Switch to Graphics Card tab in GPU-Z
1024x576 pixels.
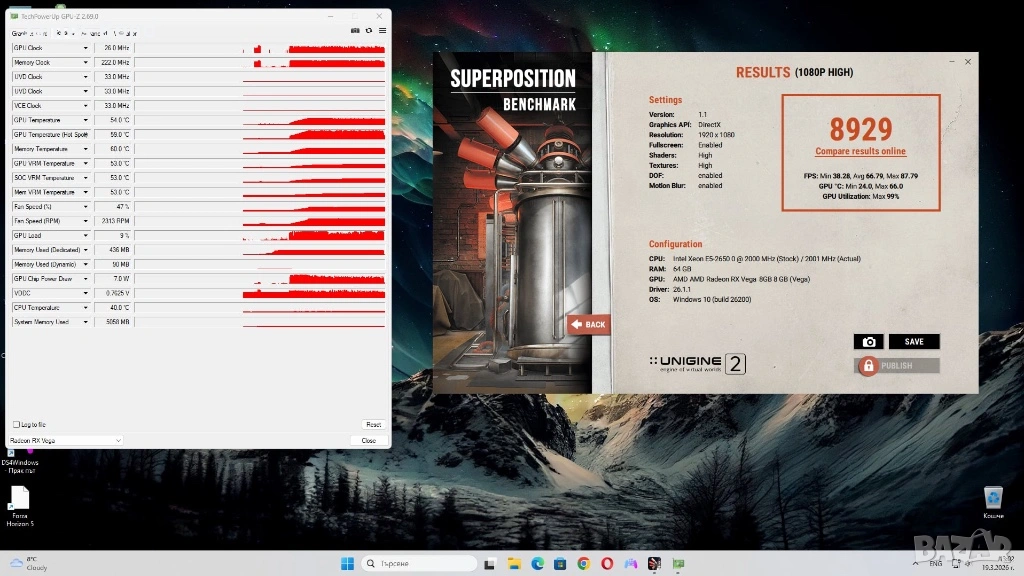pyautogui.click(x=29, y=33)
